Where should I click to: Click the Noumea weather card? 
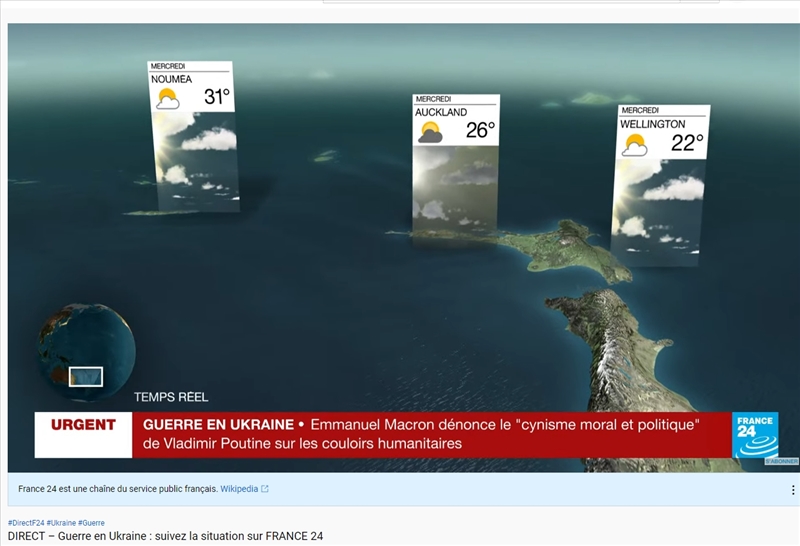(x=192, y=135)
